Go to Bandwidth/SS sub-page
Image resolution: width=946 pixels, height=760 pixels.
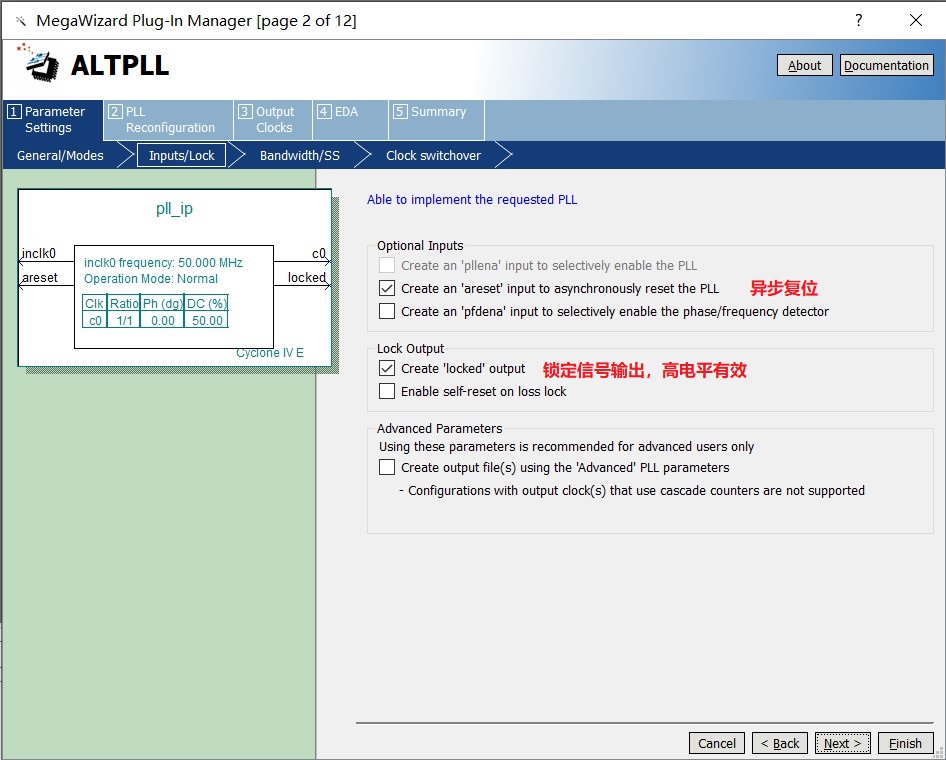300,156
